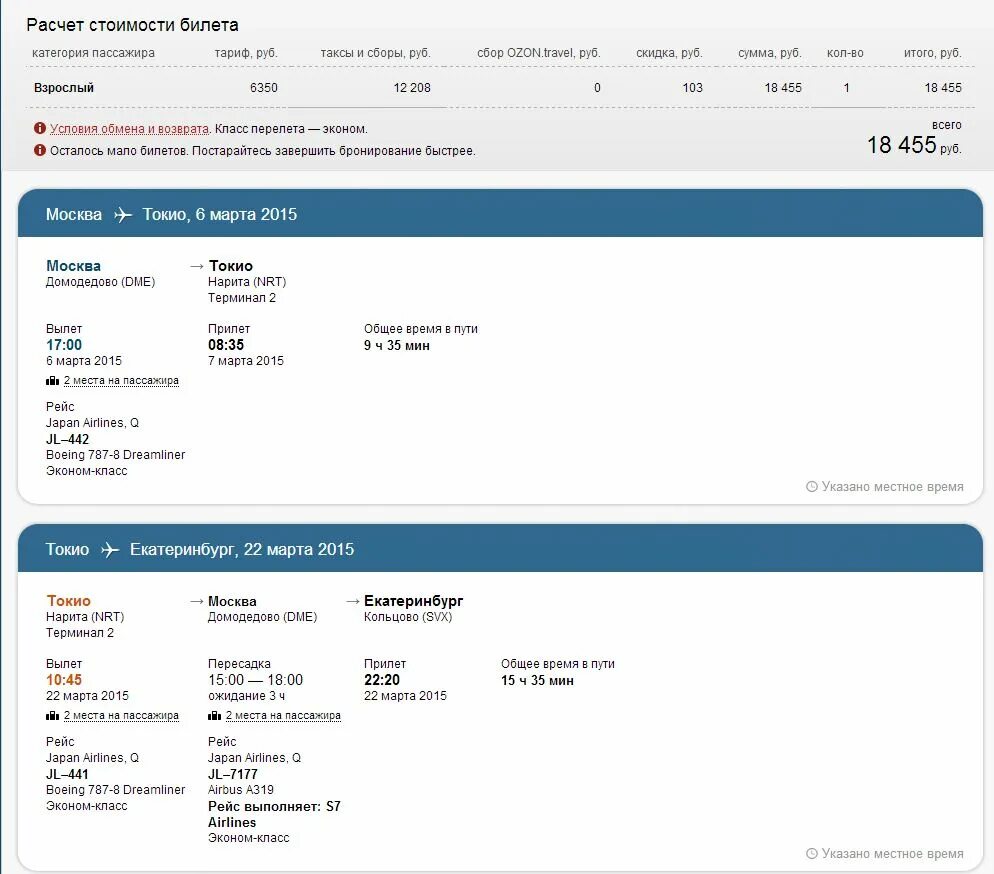Image resolution: width=994 pixels, height=874 pixels.
Task: Click the airplane icon in Москва–Токио header
Action: click(122, 215)
